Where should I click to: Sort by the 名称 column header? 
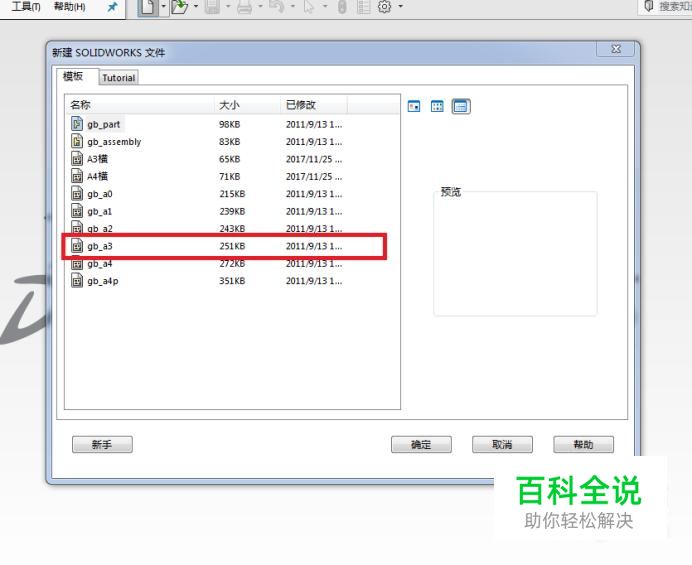(140, 105)
